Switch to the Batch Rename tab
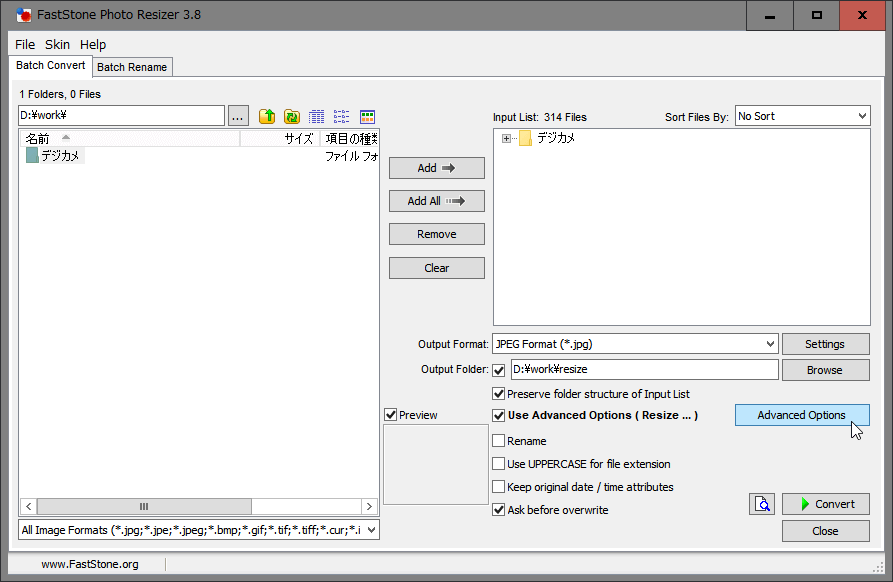 click(x=133, y=67)
